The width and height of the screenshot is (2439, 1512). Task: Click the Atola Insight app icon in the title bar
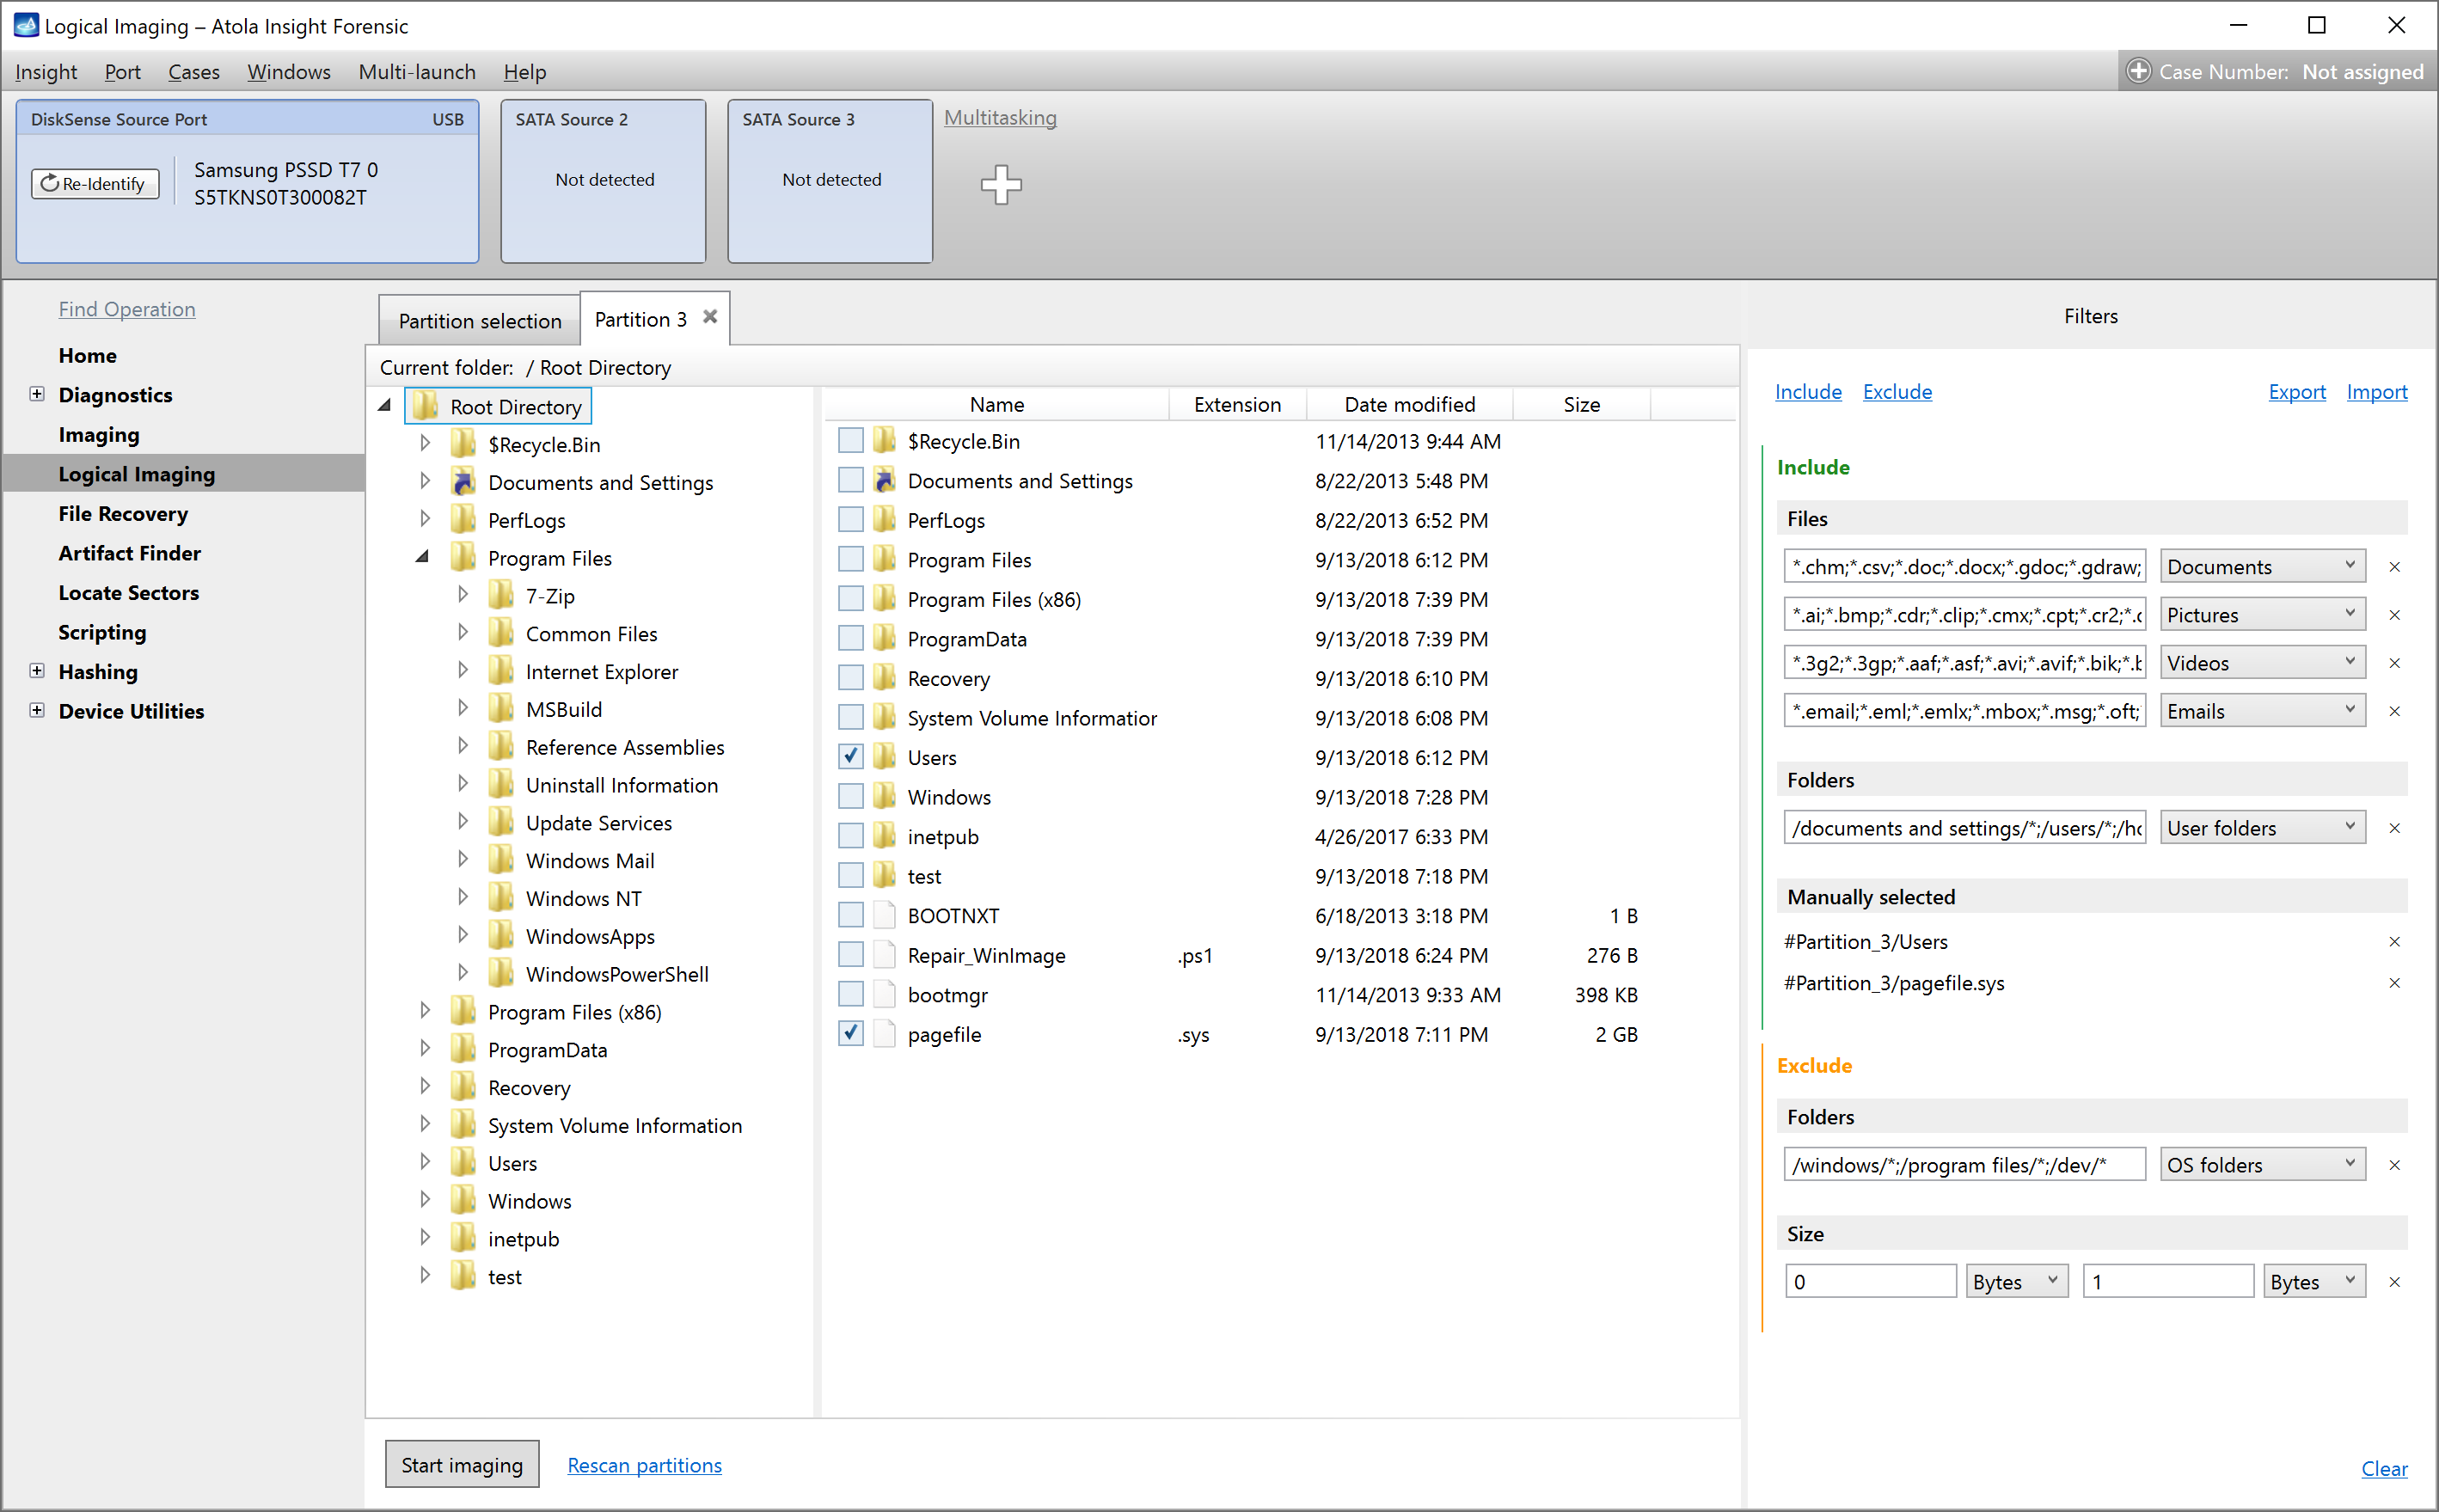(25, 25)
